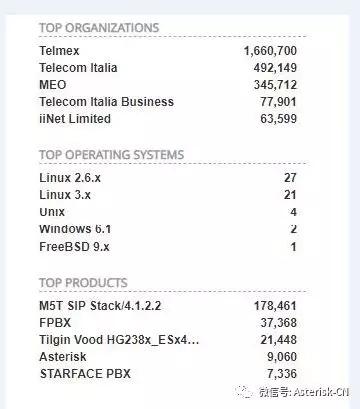Click the Telmex count 1,660,700
The image size is (360, 409).
270,51
